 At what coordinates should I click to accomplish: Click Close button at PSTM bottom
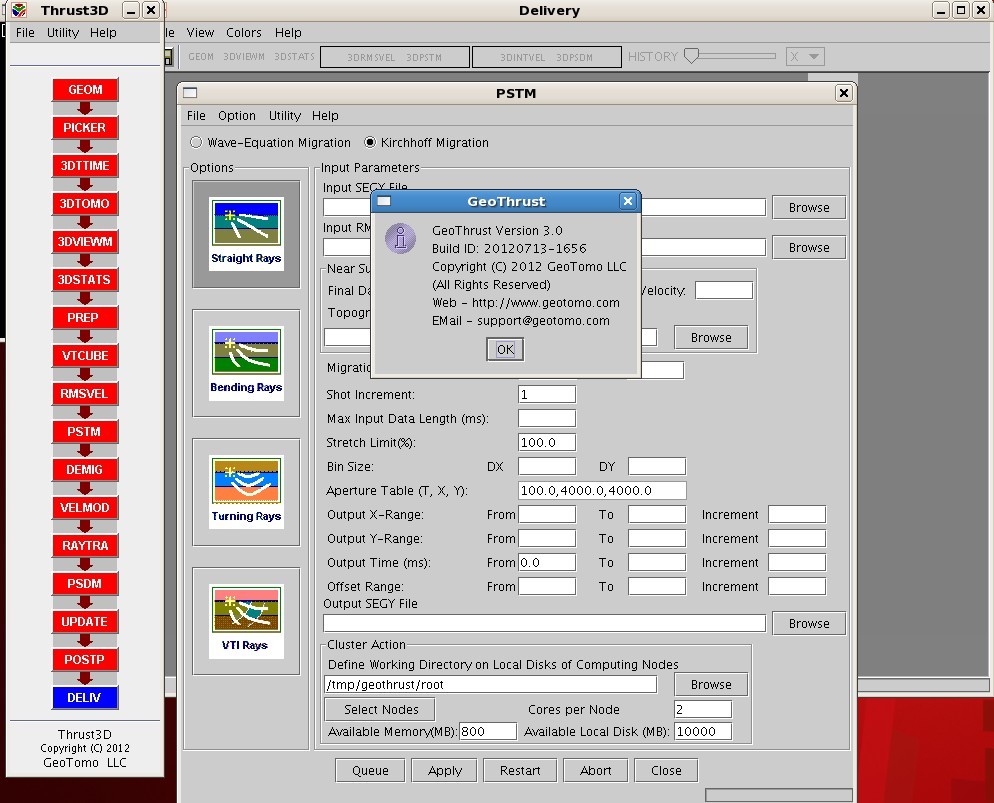666,770
